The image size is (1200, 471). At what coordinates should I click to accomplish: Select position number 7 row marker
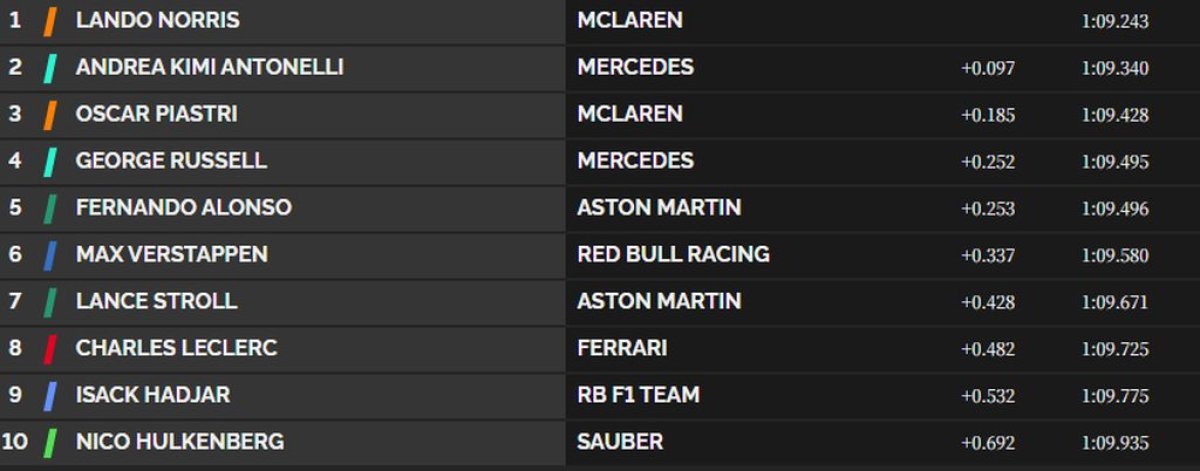click(x=15, y=302)
